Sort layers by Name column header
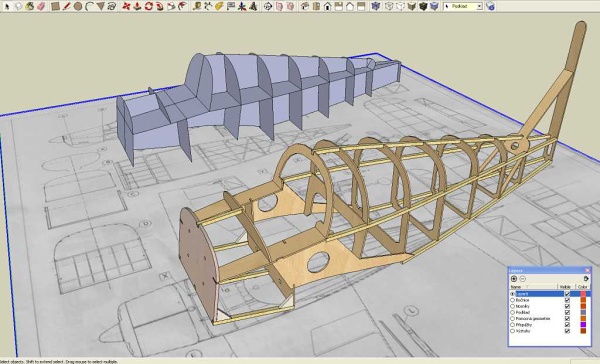 tap(533, 287)
